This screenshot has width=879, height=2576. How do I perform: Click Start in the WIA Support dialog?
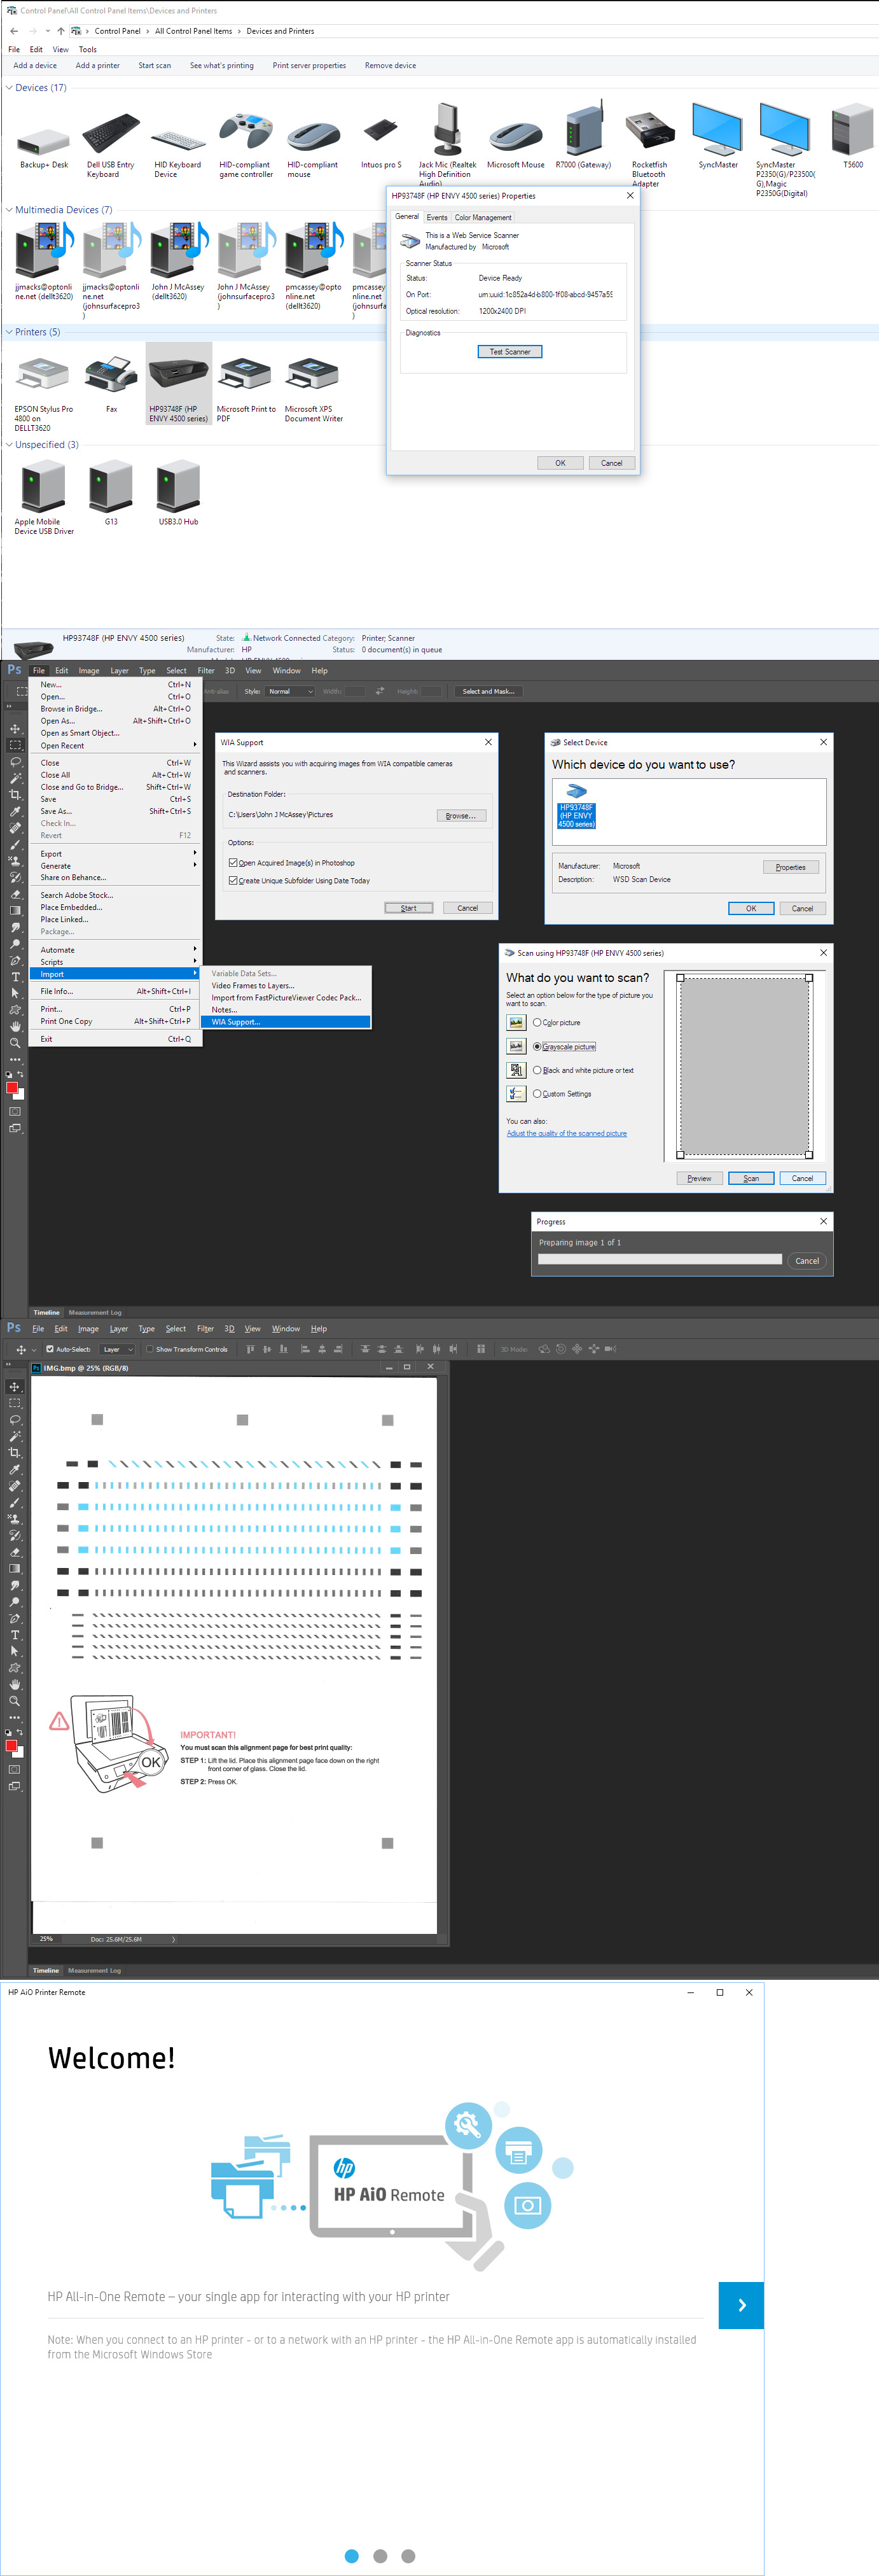click(x=409, y=908)
